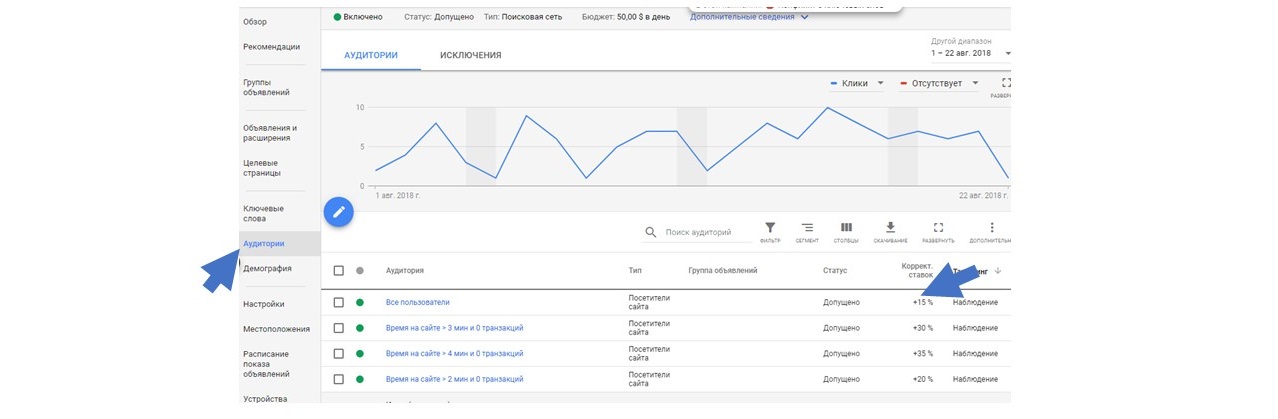Open the Столбцы columns icon
1278x419 pixels.
pos(846,228)
